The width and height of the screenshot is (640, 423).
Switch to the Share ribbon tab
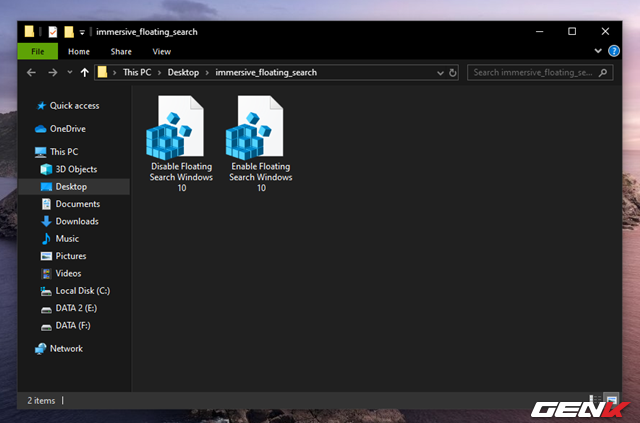coord(121,51)
